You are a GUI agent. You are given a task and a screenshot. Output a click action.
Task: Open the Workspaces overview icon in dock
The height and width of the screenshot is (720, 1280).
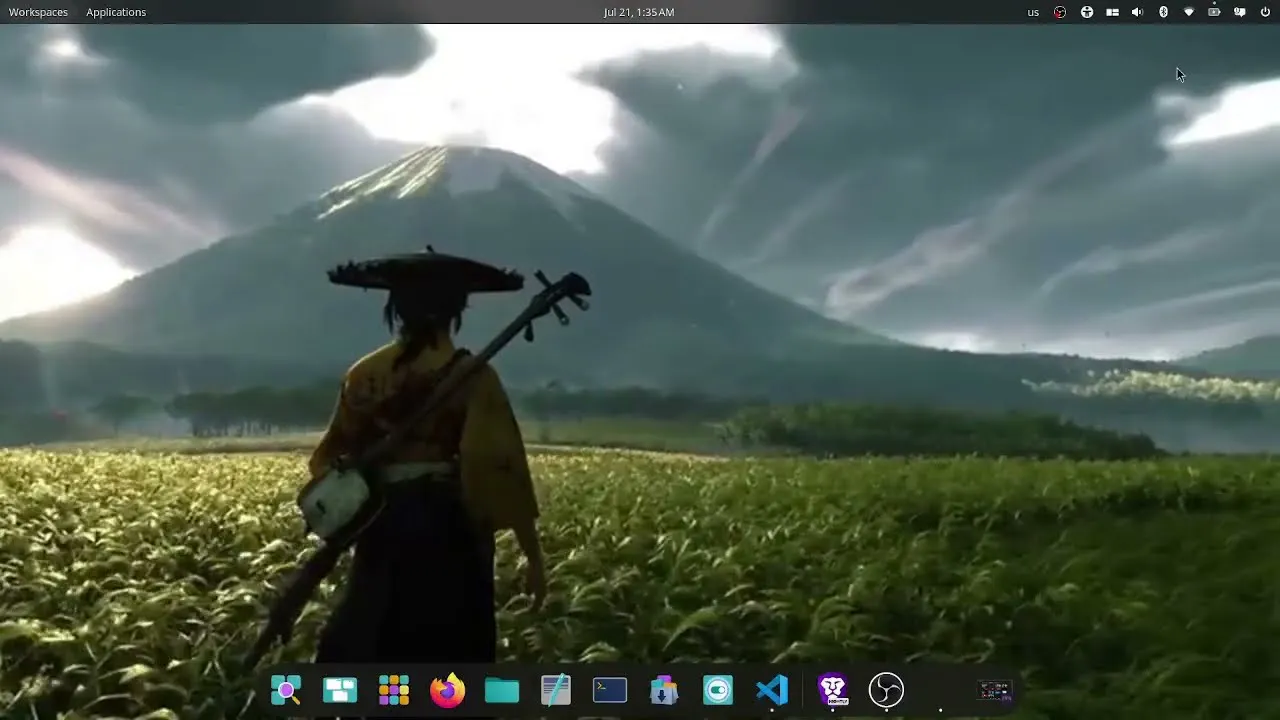tap(340, 690)
